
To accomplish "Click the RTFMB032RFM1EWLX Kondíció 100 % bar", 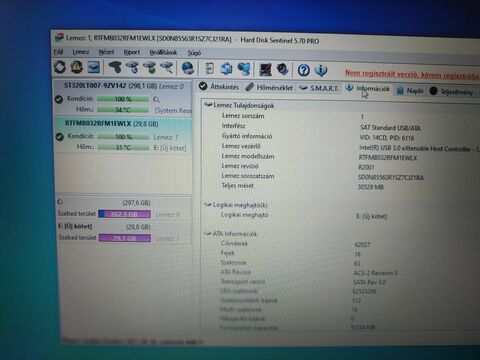I will [123, 137].
